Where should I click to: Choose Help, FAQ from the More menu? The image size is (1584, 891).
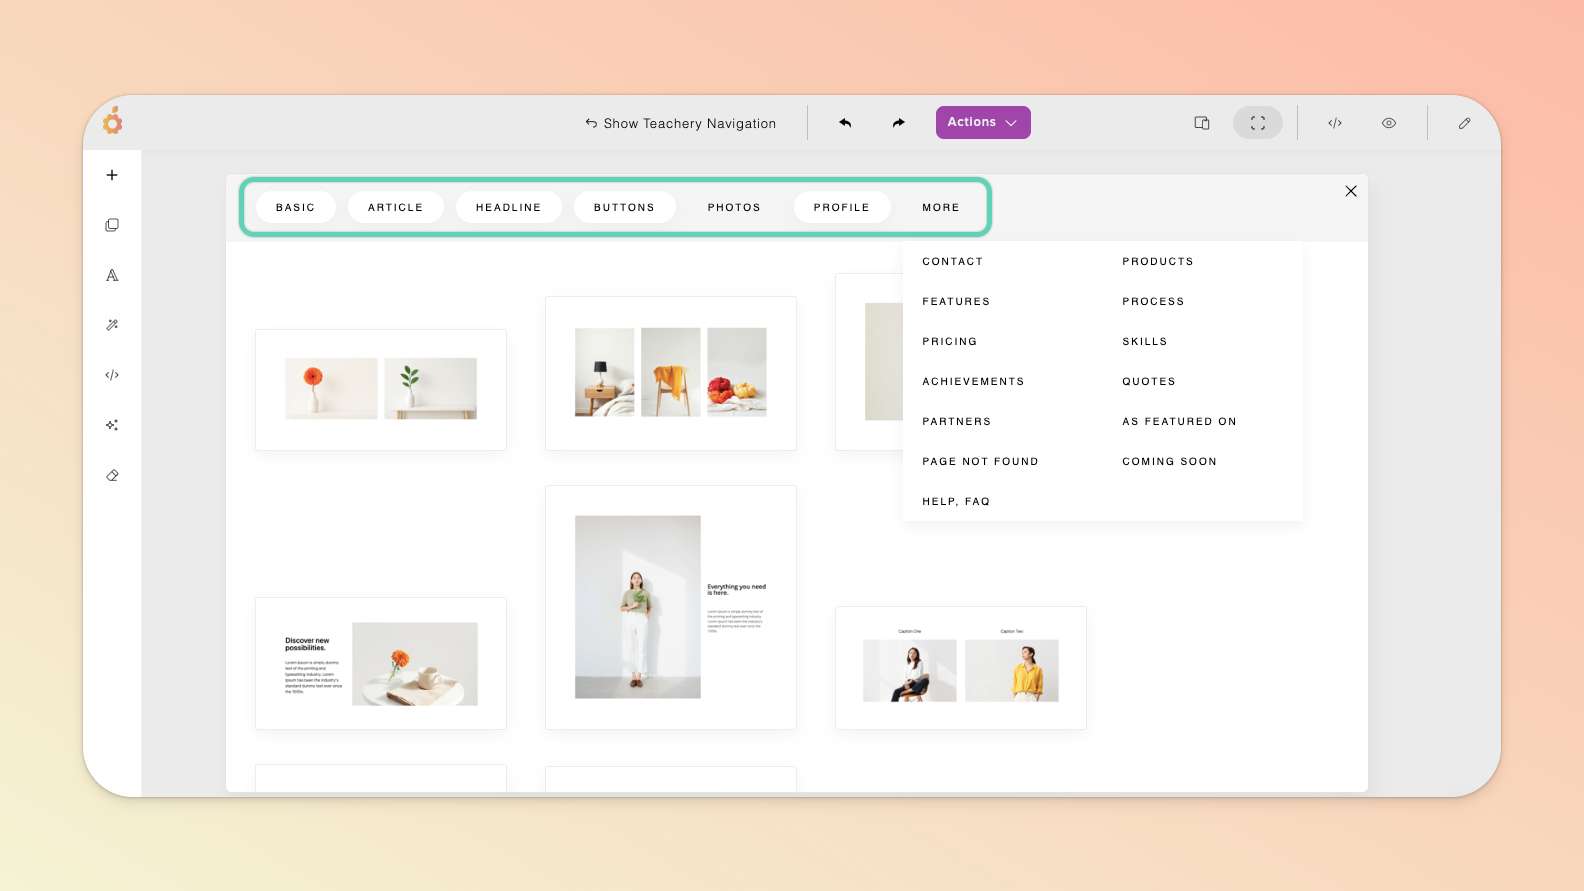click(x=956, y=501)
